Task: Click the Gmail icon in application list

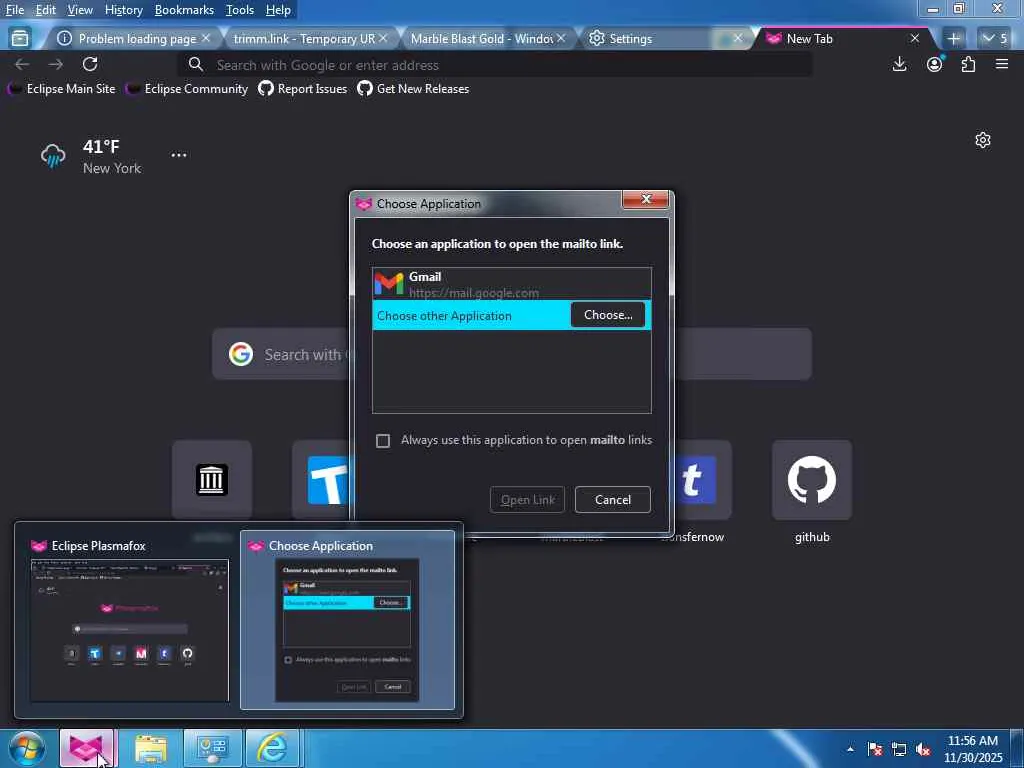Action: (x=389, y=284)
